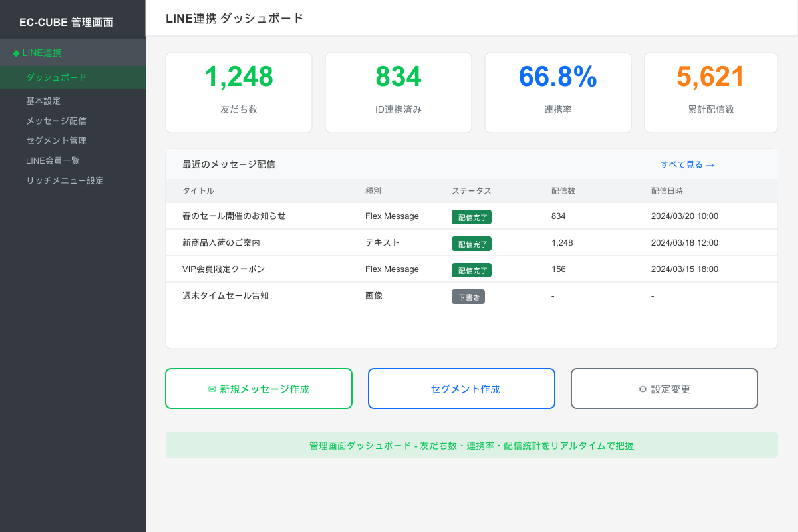The image size is (798, 532).
Task: Click the テキスト type cell
Action: click(382, 243)
